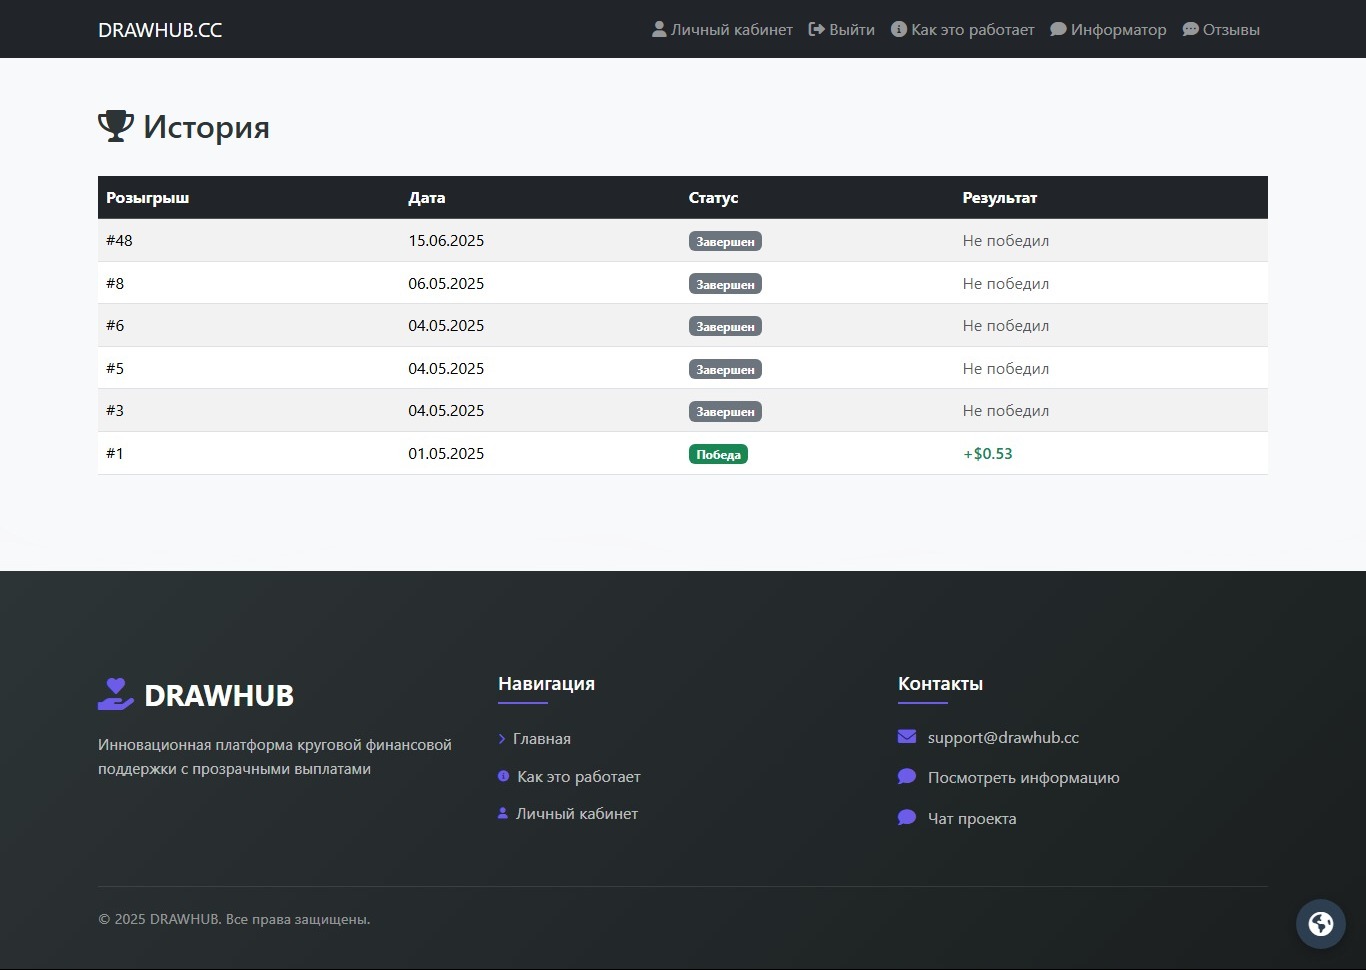Click DRAWHUB footer brand text

(219, 695)
